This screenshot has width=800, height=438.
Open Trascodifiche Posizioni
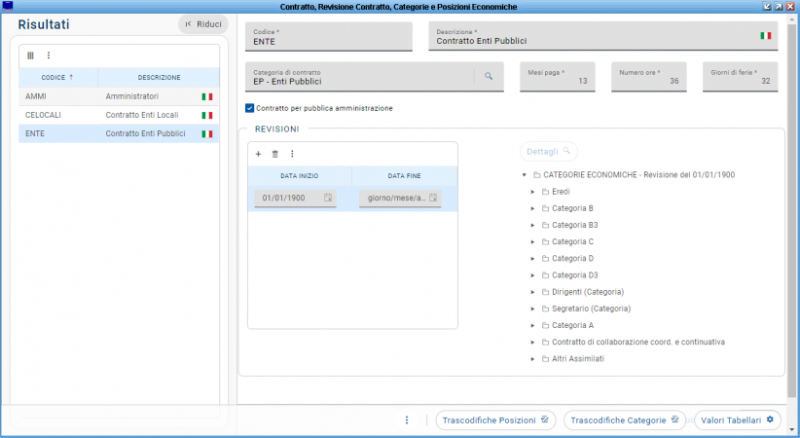point(495,420)
